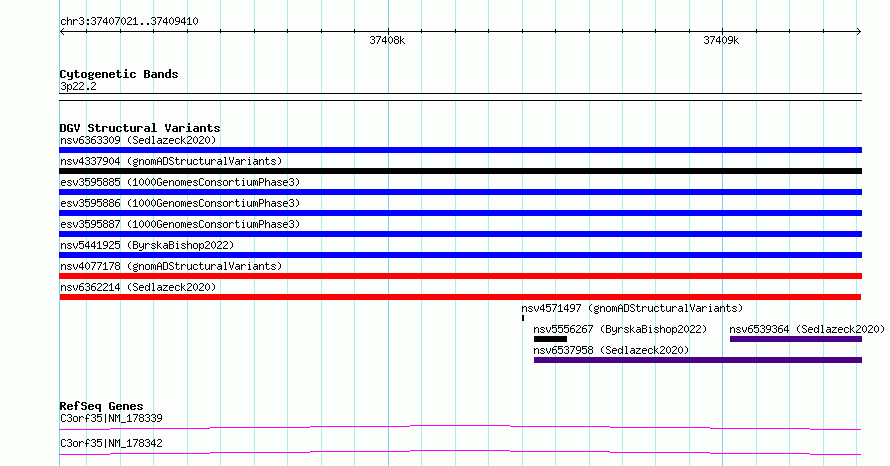Open gene C3orf35|NM_178339 label
Viewport: 890px width, 466px height.
tap(111, 418)
